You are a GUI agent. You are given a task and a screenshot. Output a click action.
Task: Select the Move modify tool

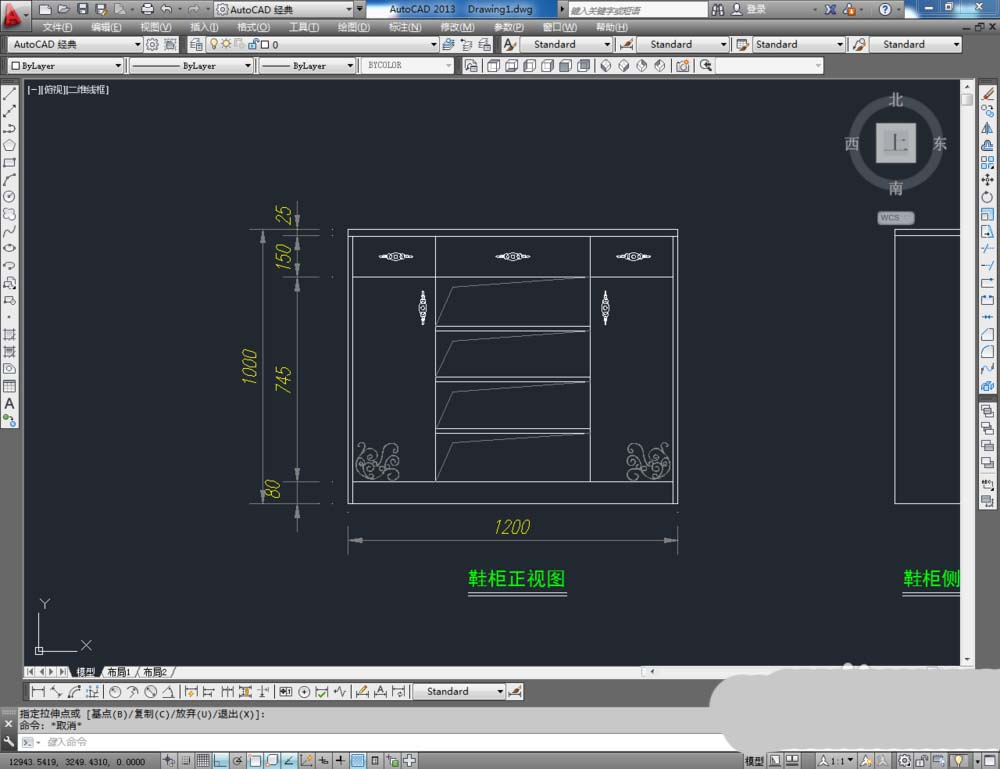[987, 180]
